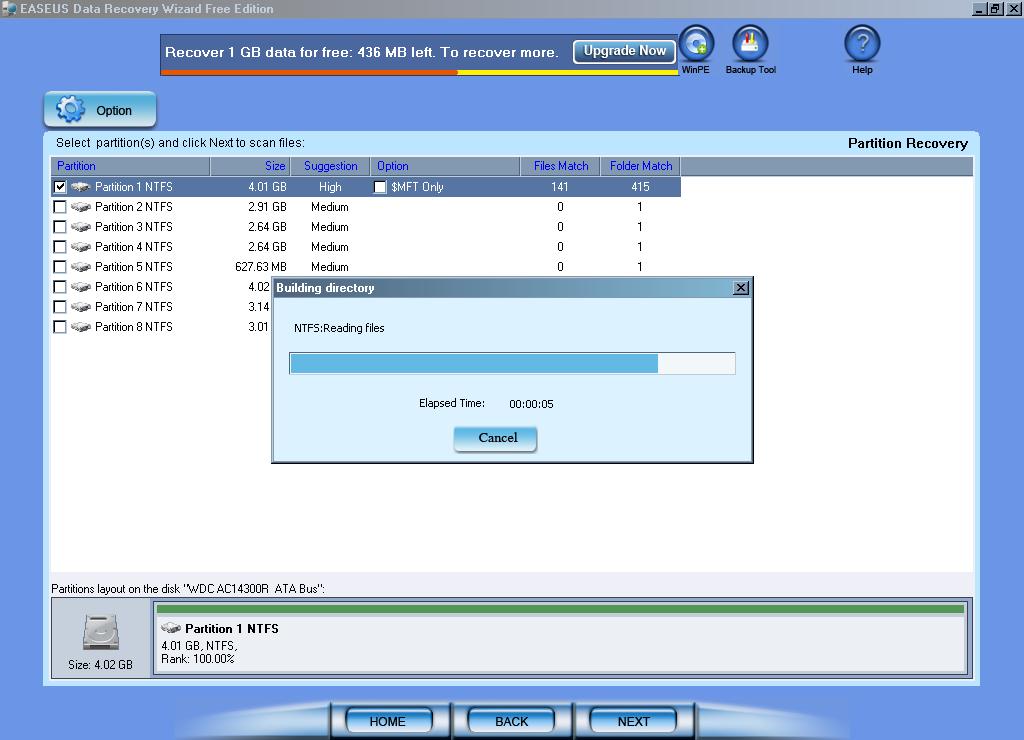This screenshot has height=740, width=1024.
Task: Check the Partition 5 NTFS checkbox
Action: tap(60, 266)
